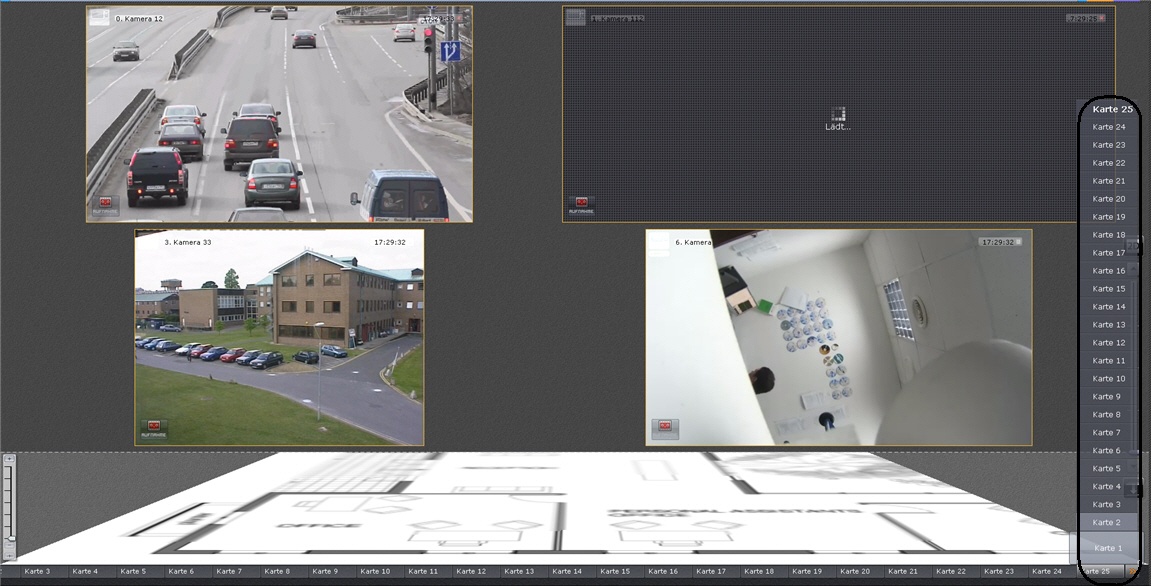This screenshot has width=1151, height=586.
Task: Open the Karte 17 tab
Action: pyautogui.click(x=711, y=571)
